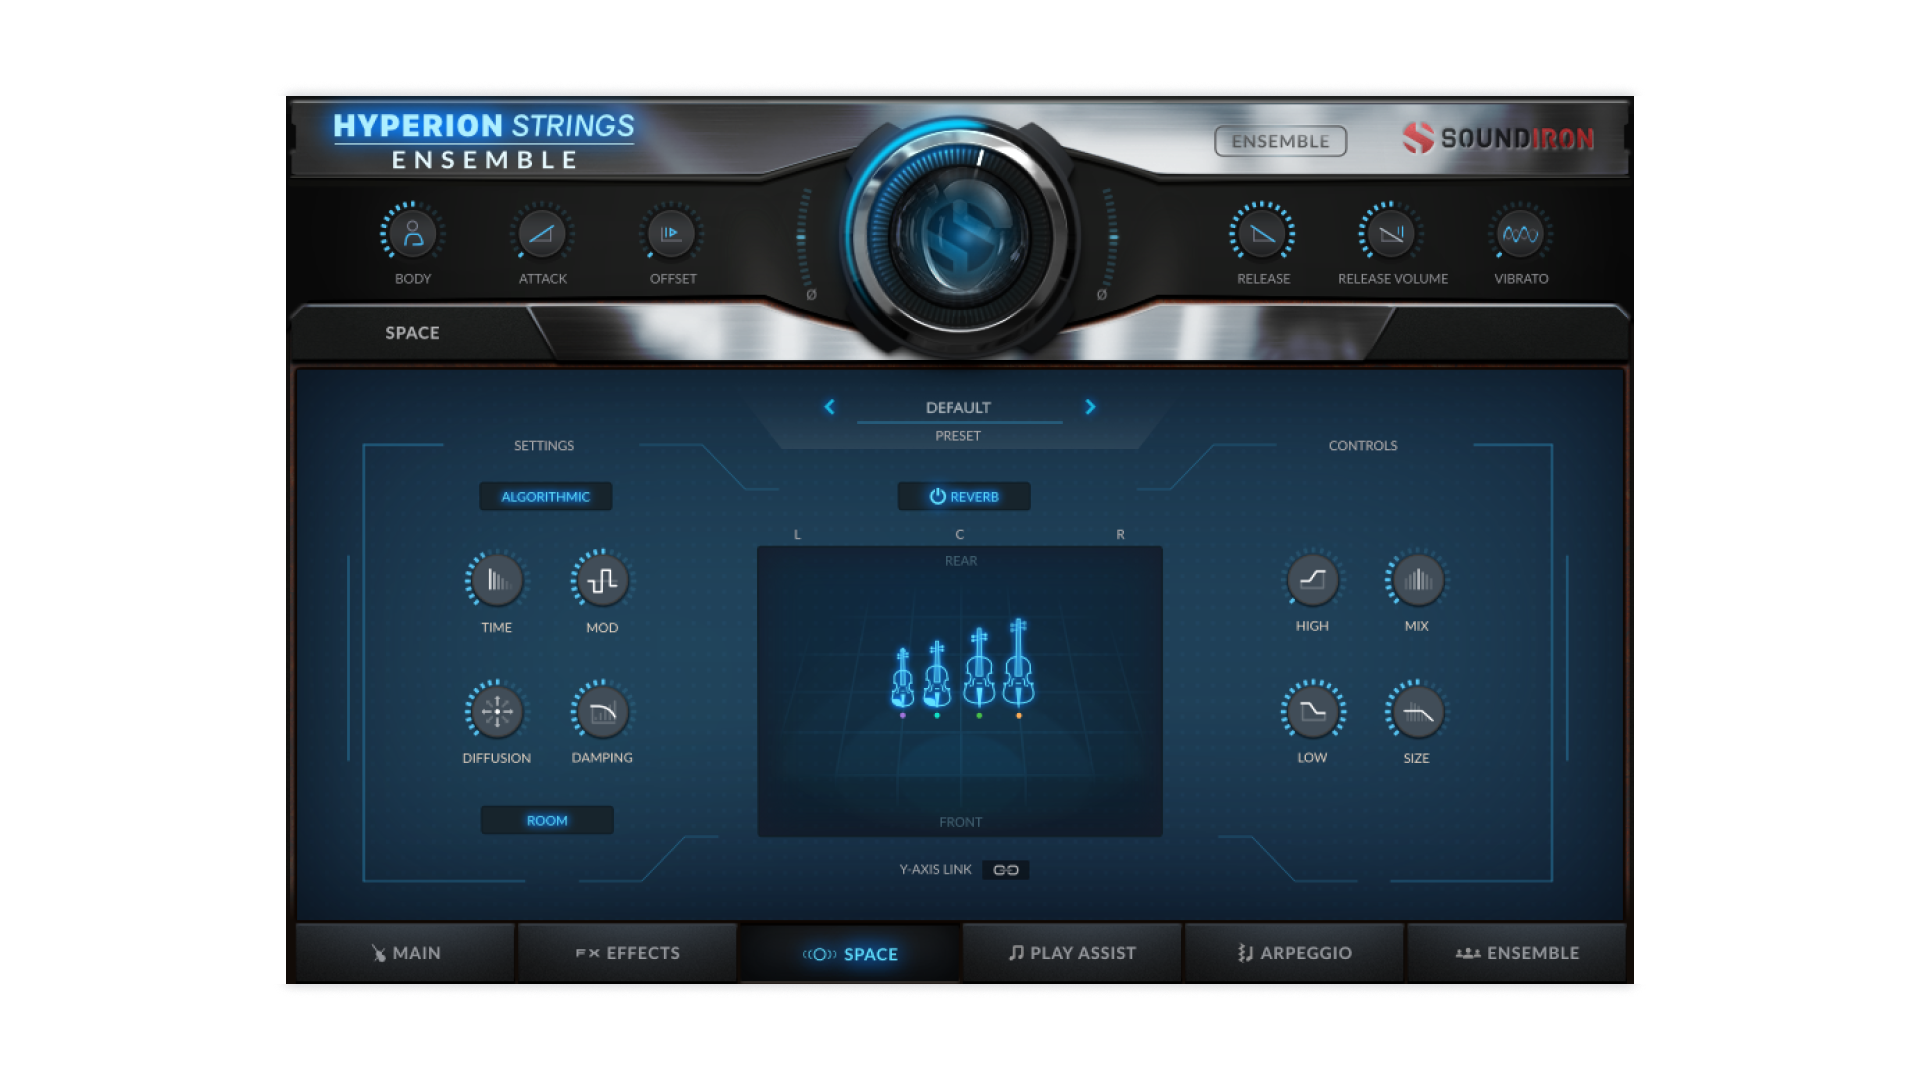Switch to the Effects tab
The height and width of the screenshot is (1080, 1920).
[627, 953]
